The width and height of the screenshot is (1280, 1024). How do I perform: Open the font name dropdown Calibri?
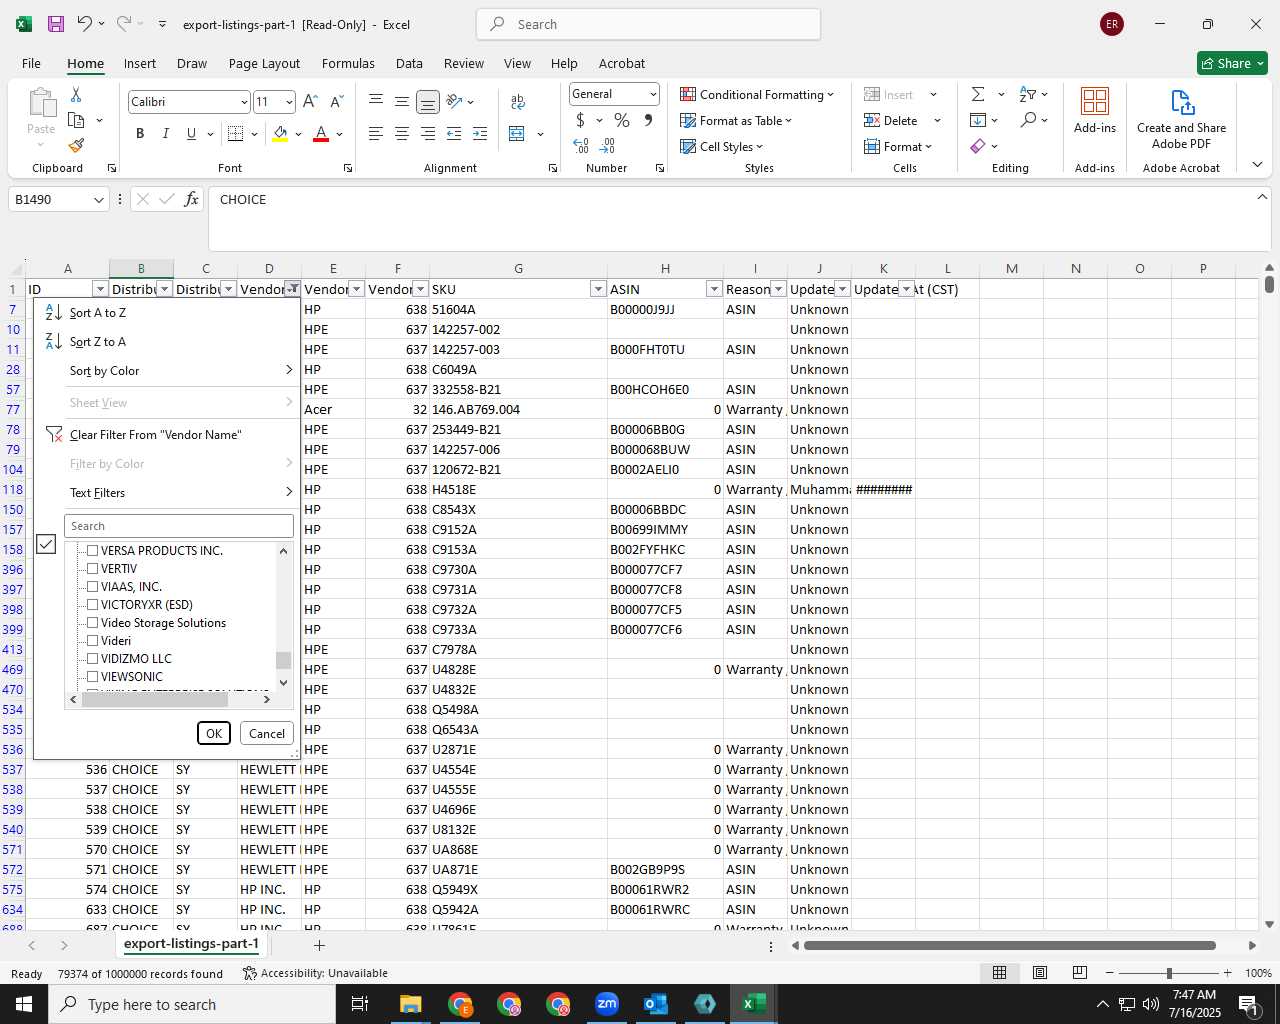coord(244,102)
